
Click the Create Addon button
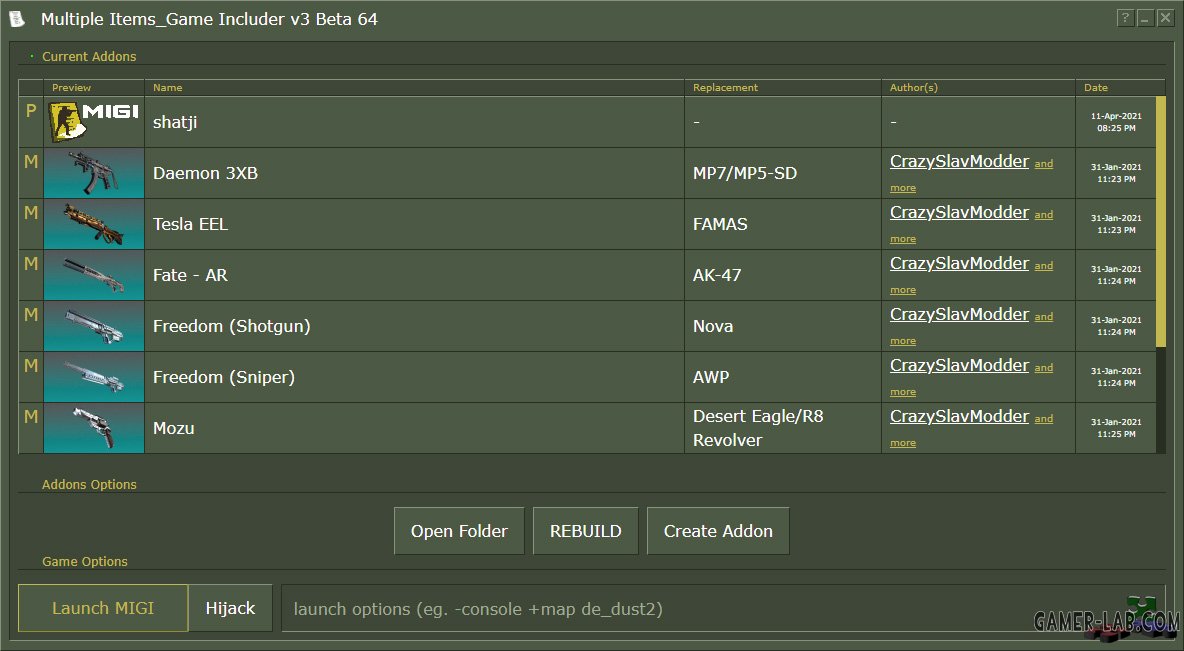pyautogui.click(x=718, y=531)
